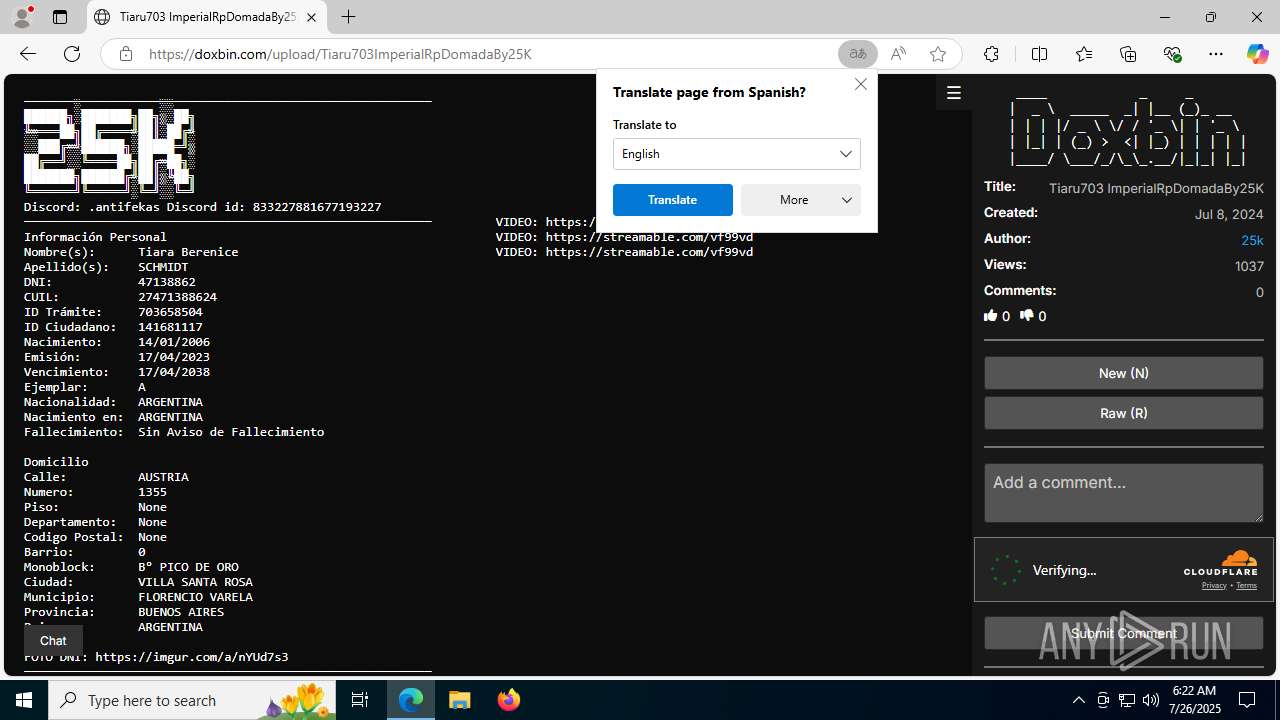Click the taskbar search box

[193, 700]
